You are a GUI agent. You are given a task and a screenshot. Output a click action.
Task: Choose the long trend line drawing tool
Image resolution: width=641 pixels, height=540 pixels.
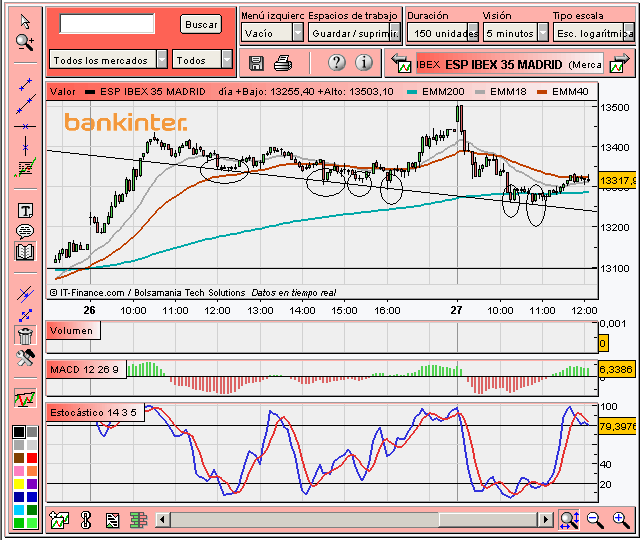pyautogui.click(x=25, y=104)
